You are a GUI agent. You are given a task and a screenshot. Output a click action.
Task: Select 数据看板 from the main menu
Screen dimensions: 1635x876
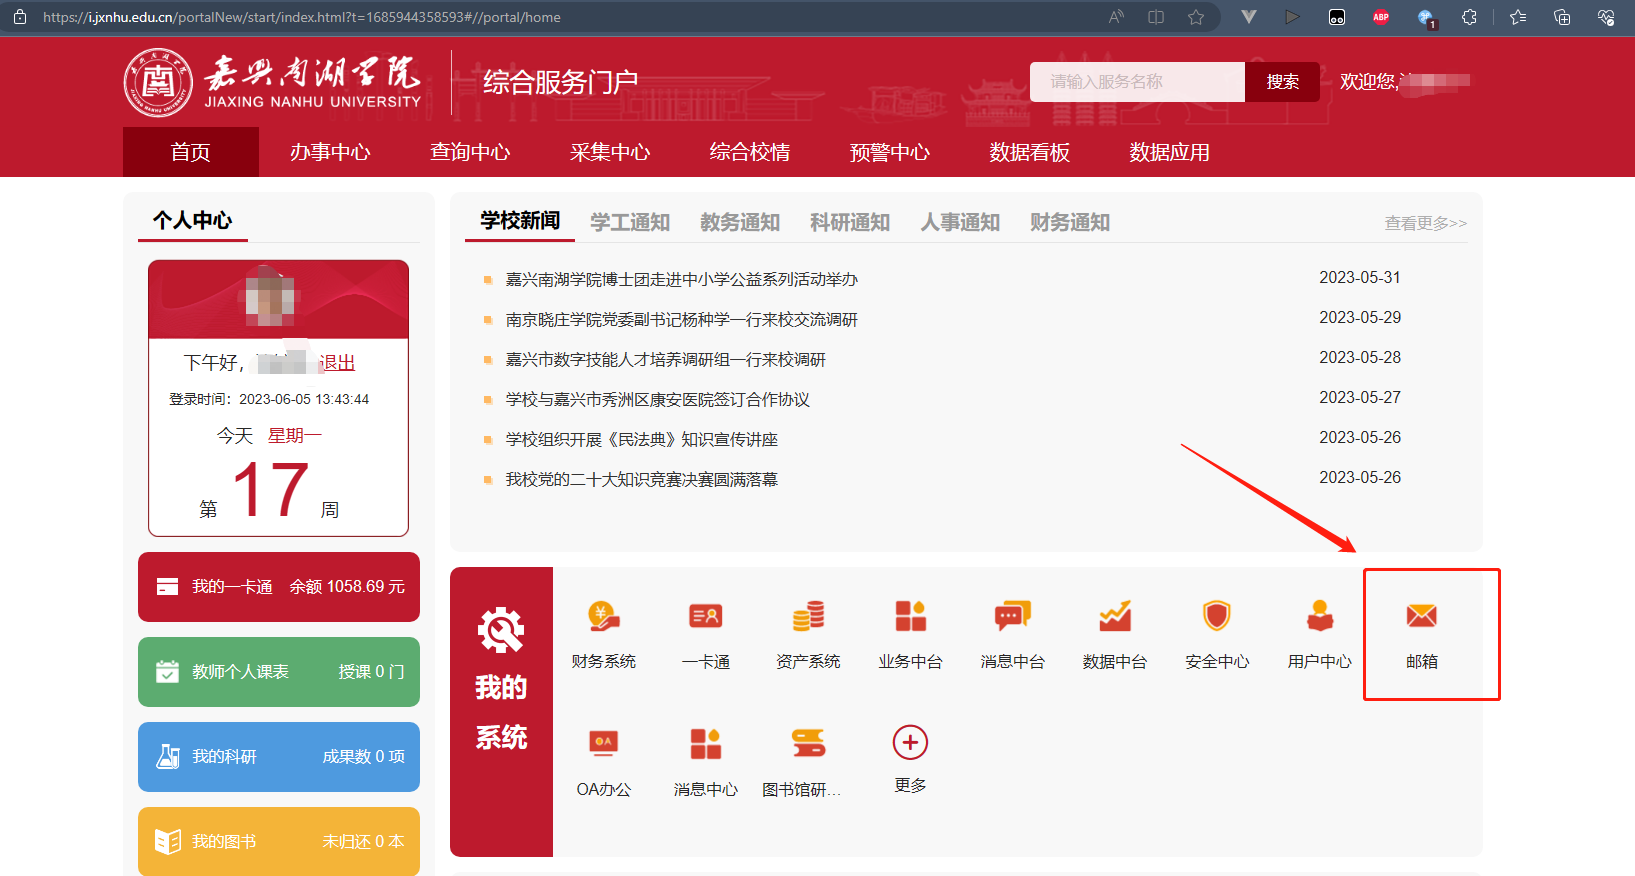[x=1029, y=152]
